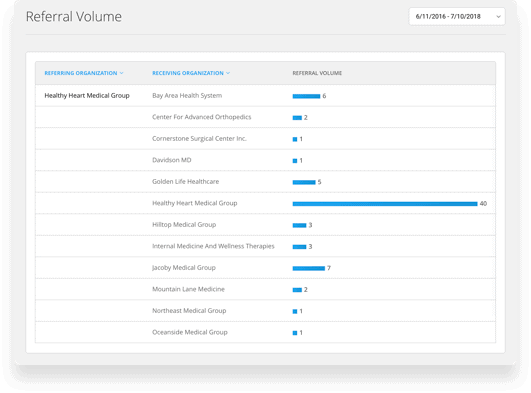
Task: Click the Referral Volume column header
Action: click(317, 73)
